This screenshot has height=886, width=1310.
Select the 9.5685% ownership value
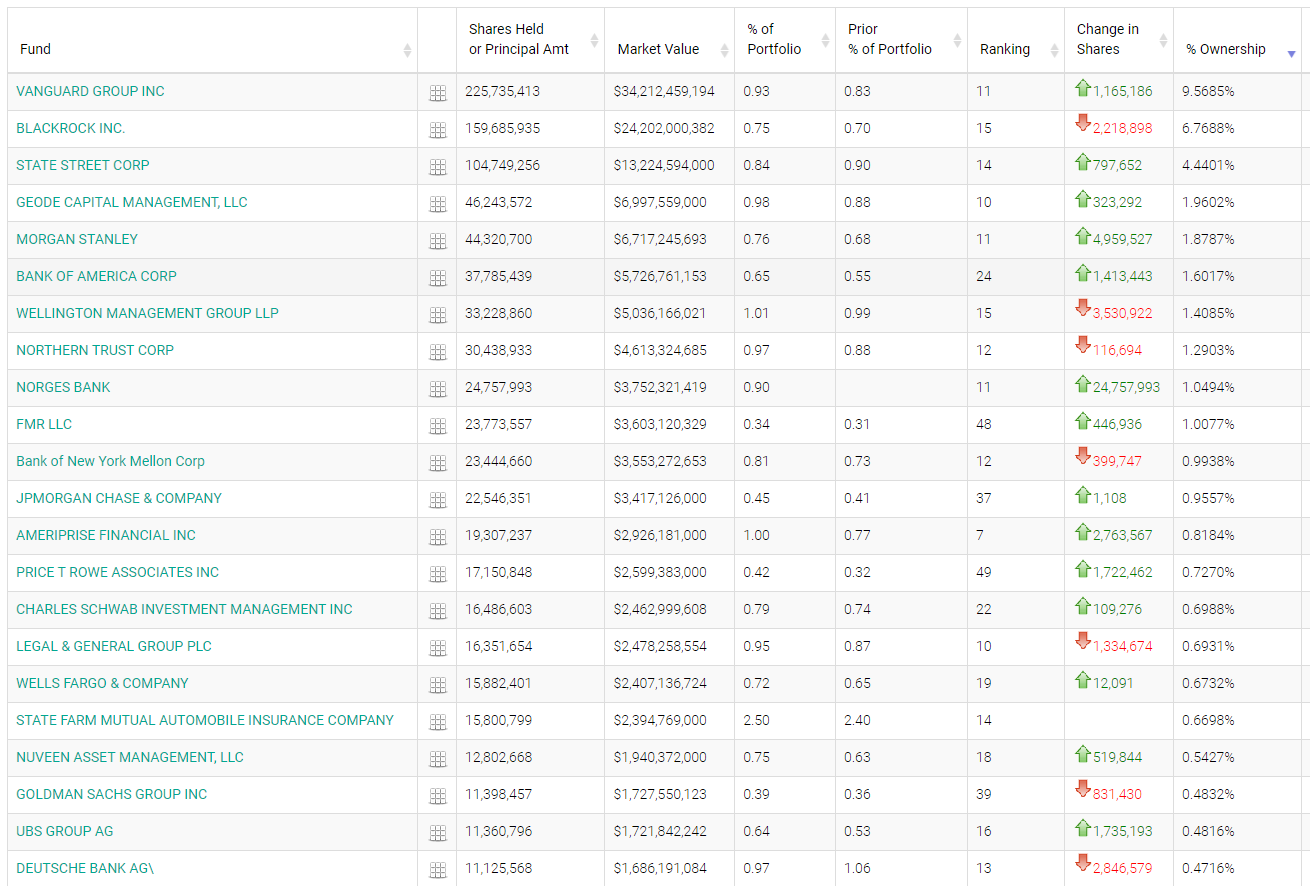coord(1208,91)
